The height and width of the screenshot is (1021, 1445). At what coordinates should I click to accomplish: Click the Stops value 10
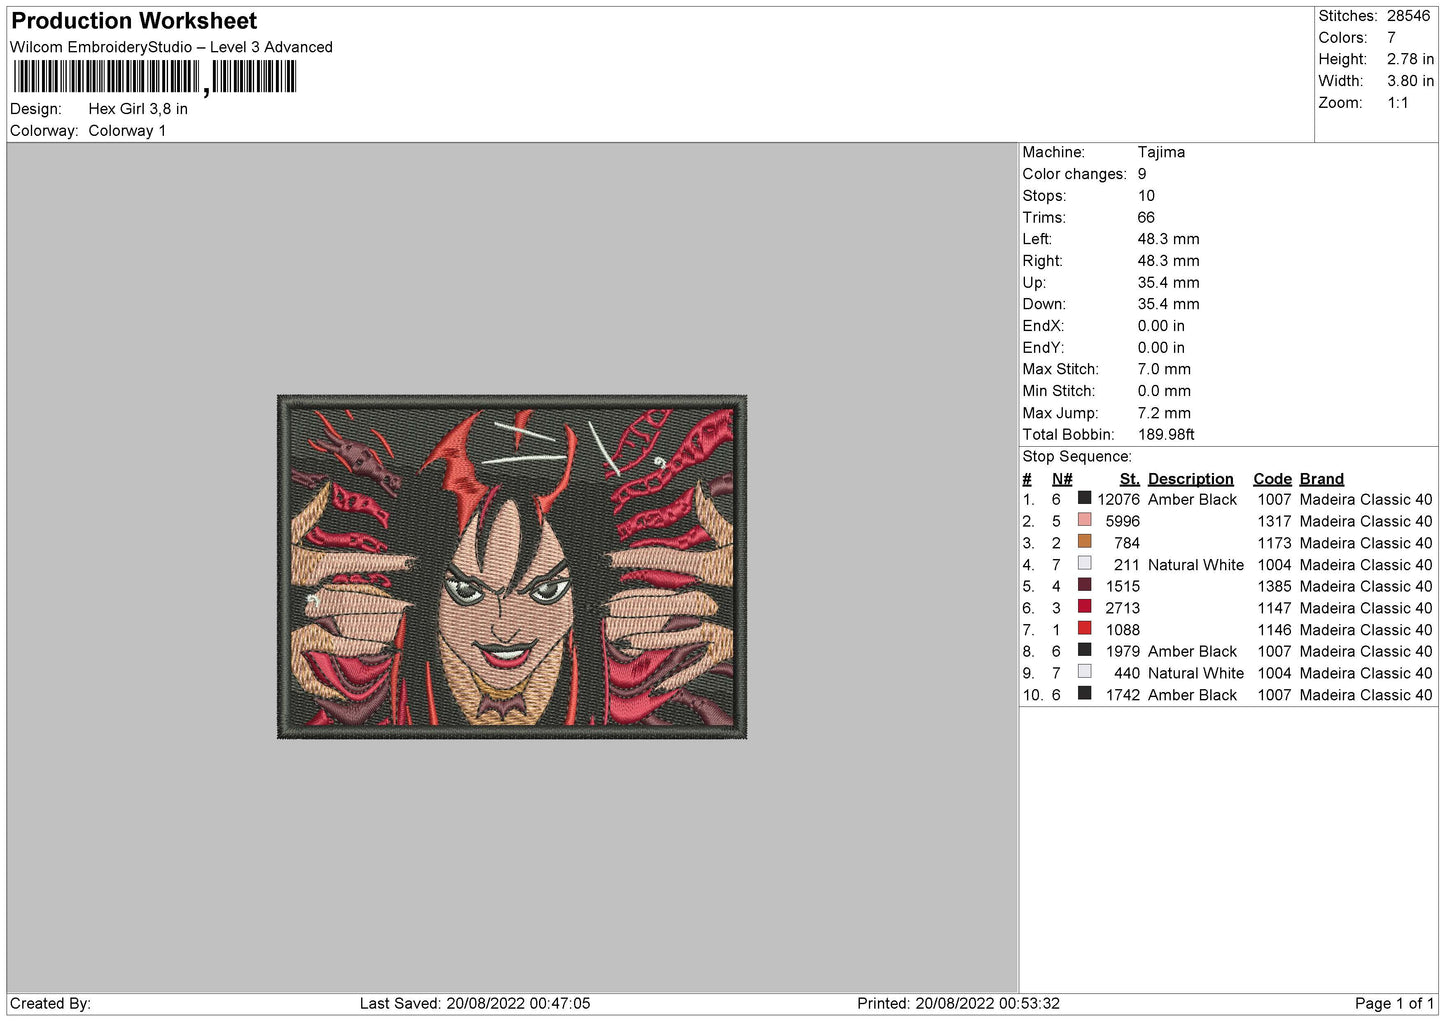point(1146,196)
